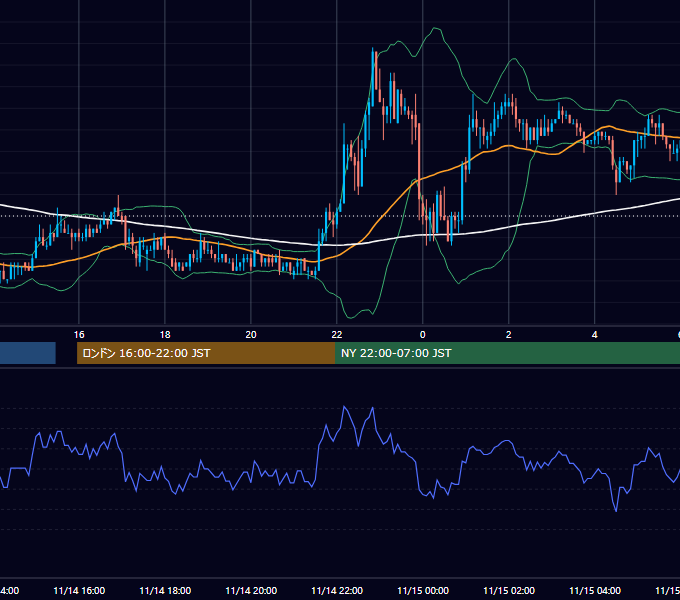Viewport: 680px width, 600px height.
Task: Click the NY 22:00-07:00 JST session bar
Action: (507, 353)
